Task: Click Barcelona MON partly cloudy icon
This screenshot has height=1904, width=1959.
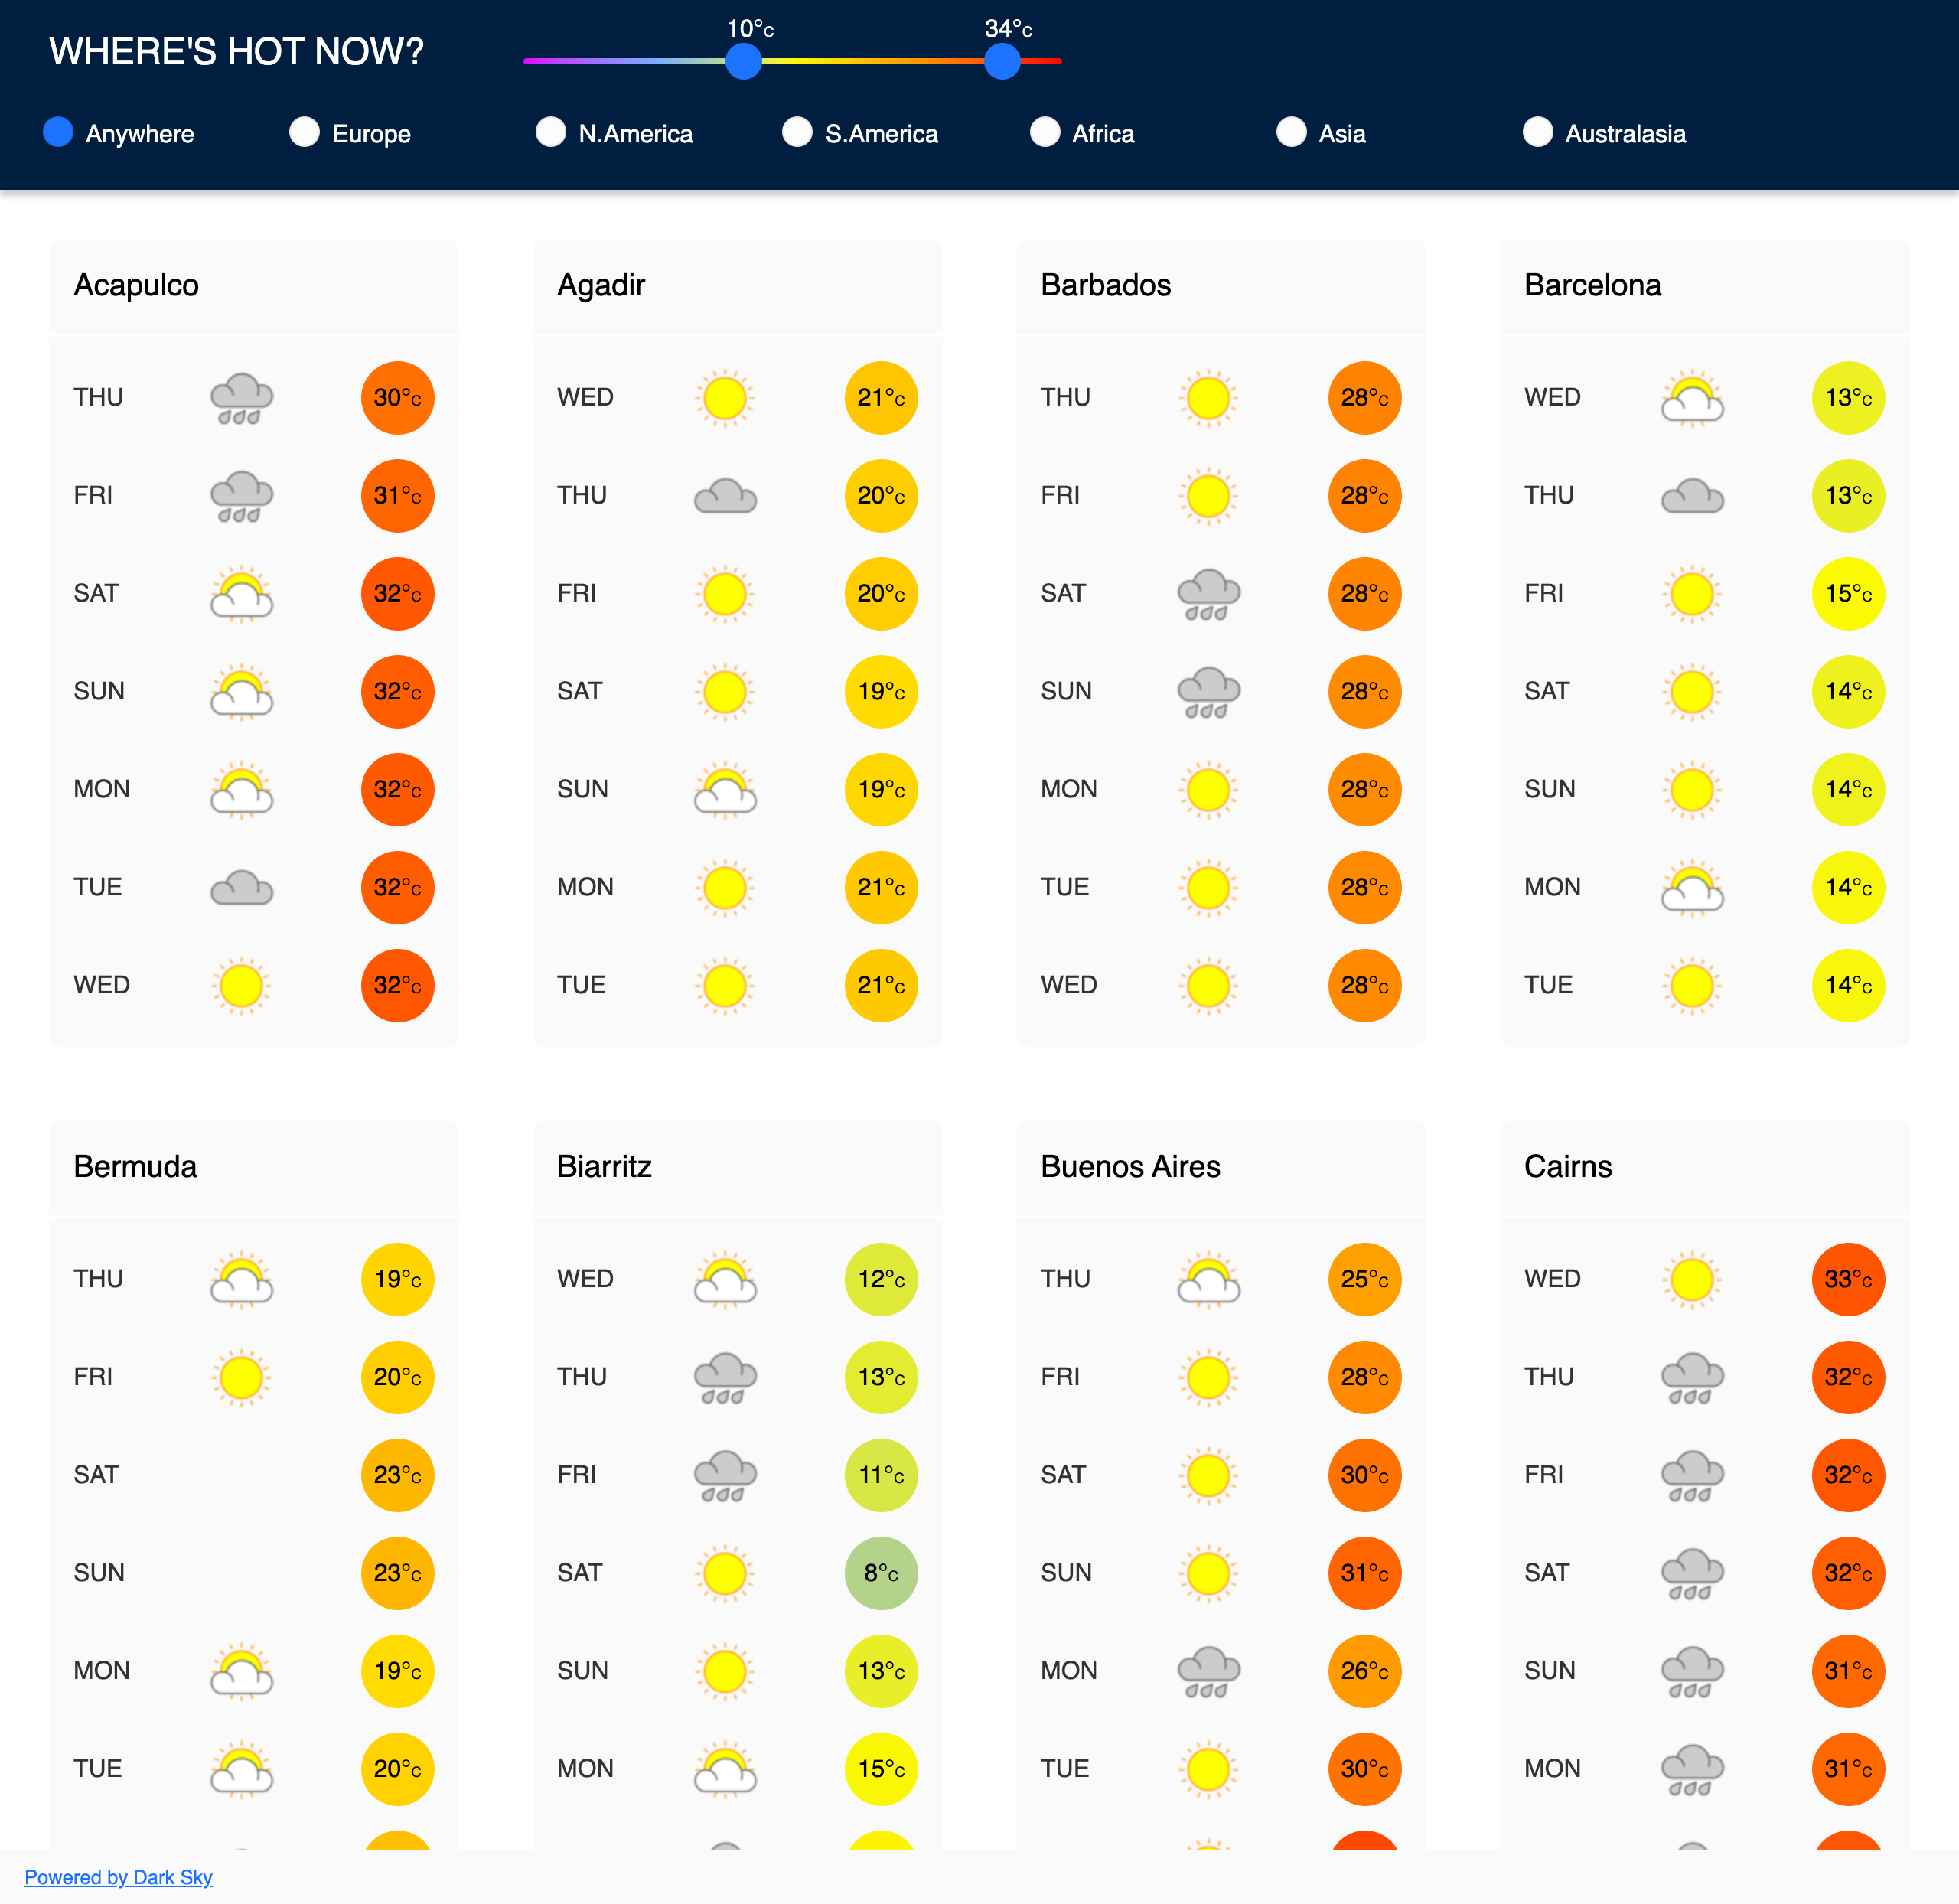Action: click(x=1692, y=888)
